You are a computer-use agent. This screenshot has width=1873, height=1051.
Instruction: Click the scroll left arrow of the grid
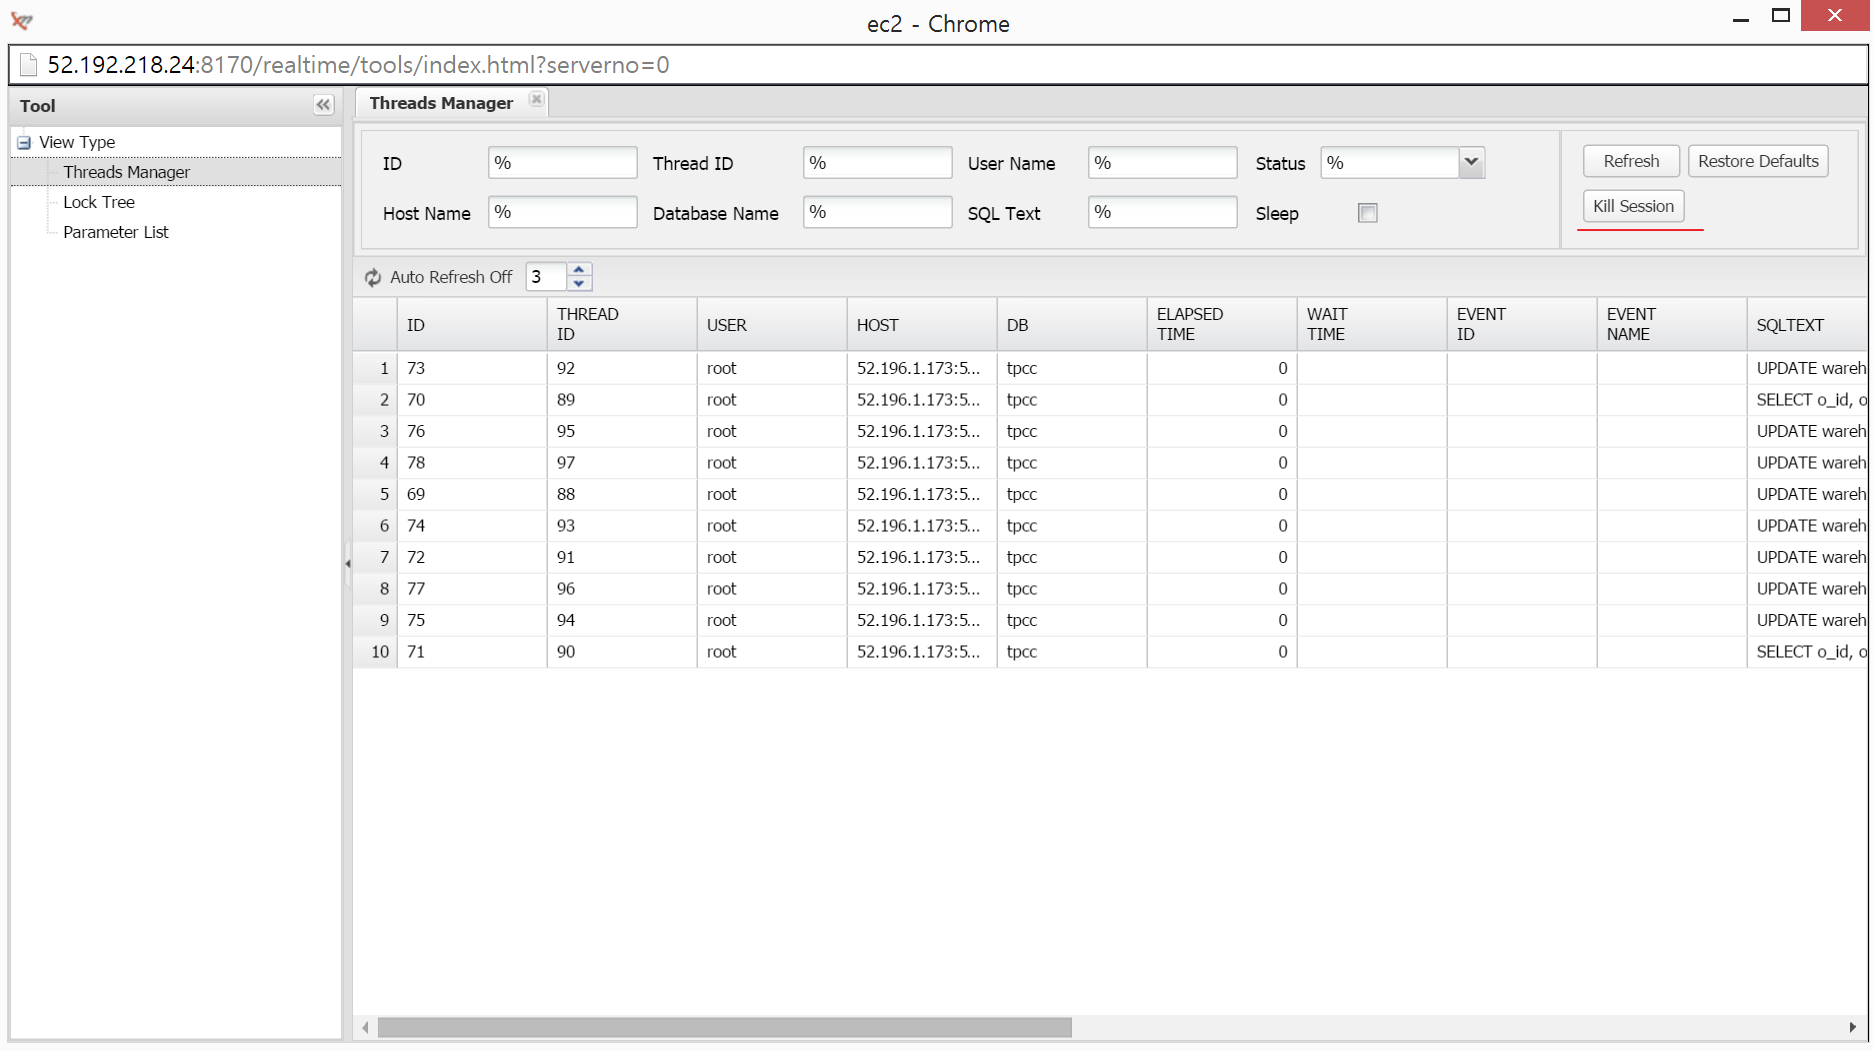point(366,1027)
